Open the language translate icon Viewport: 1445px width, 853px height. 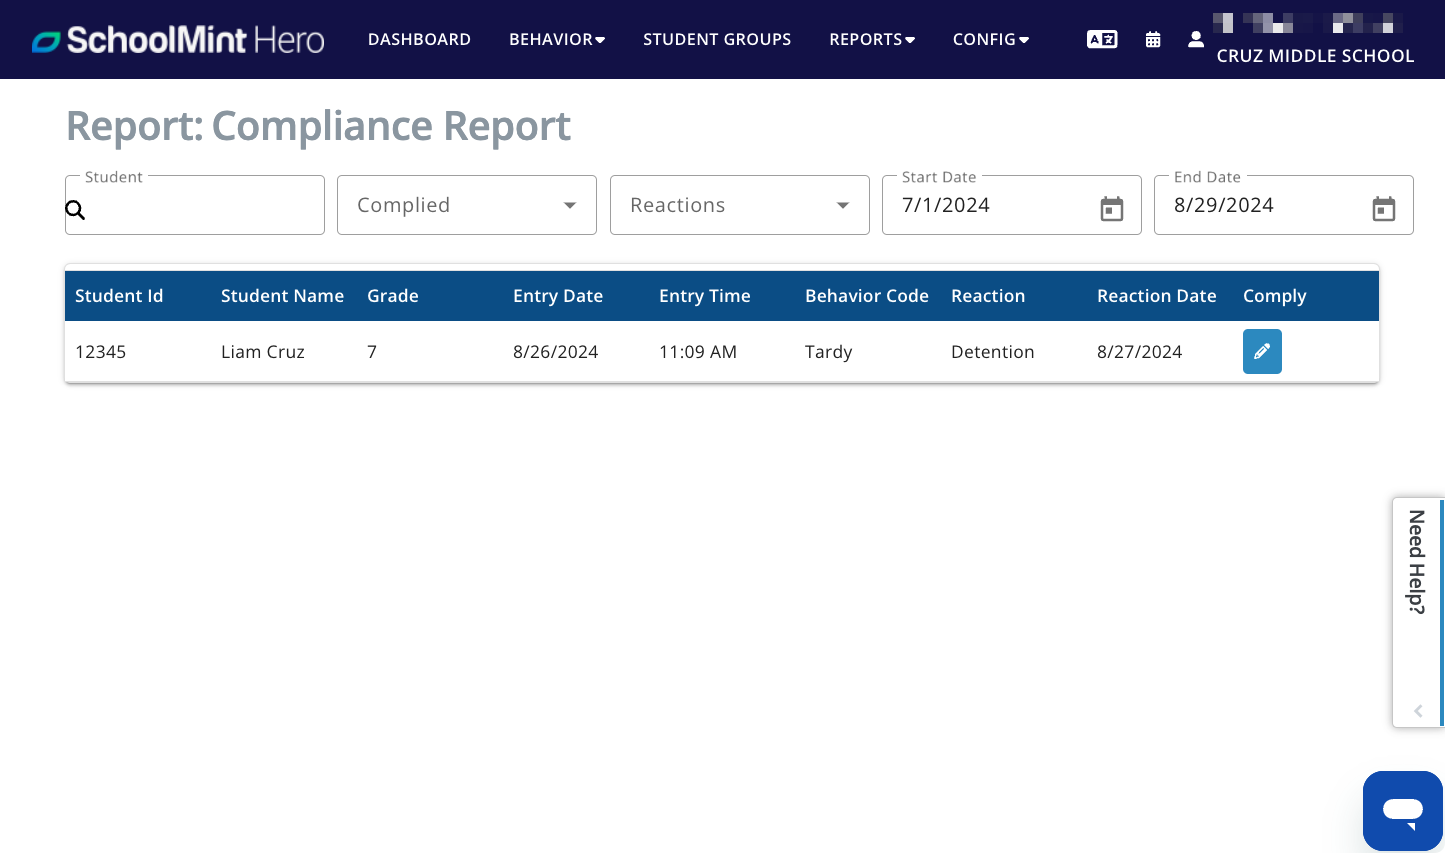pyautogui.click(x=1102, y=39)
